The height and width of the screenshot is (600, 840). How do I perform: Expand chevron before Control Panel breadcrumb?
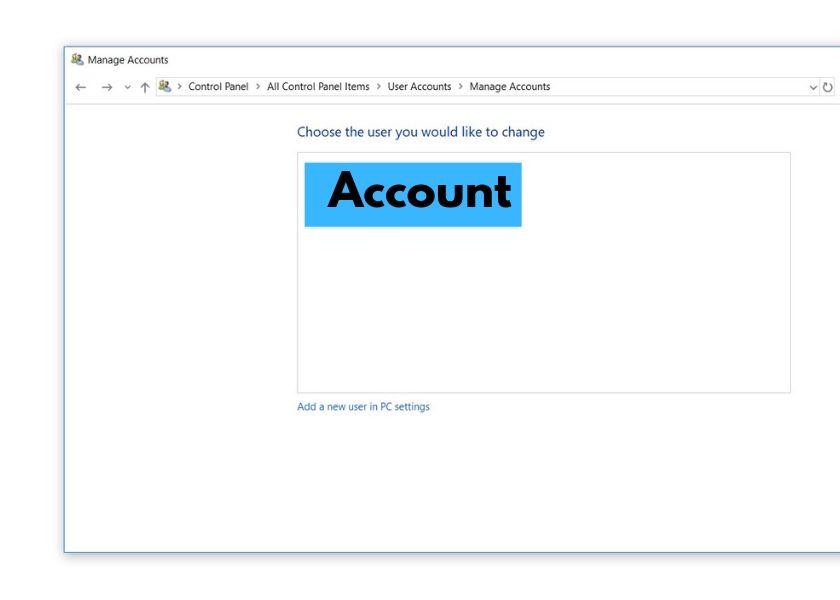[180, 87]
